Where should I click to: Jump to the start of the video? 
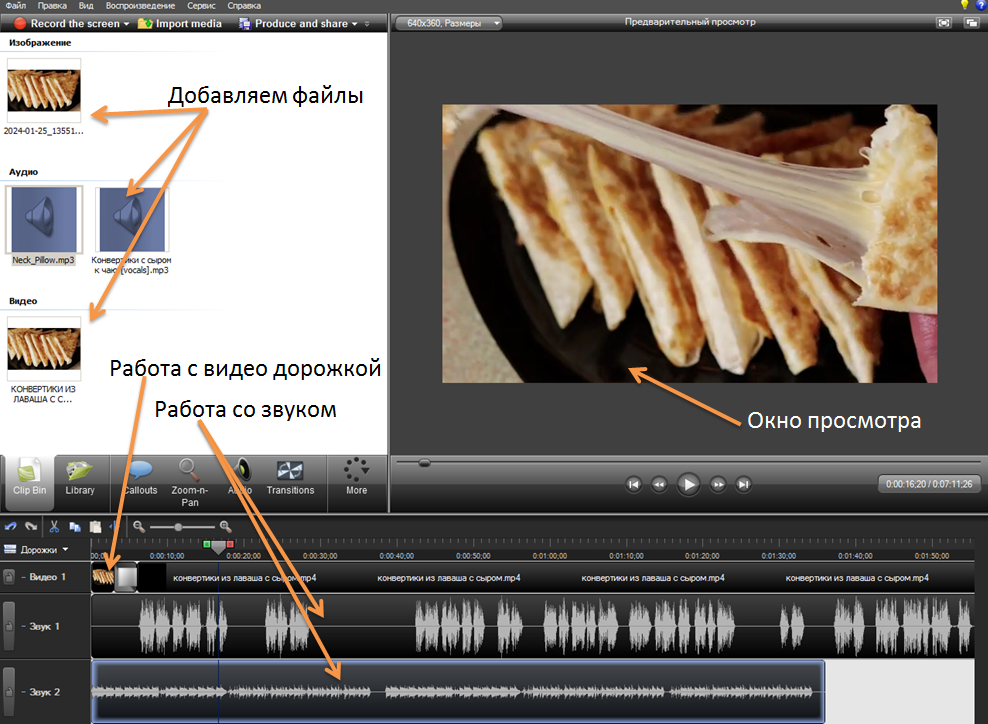click(x=634, y=485)
